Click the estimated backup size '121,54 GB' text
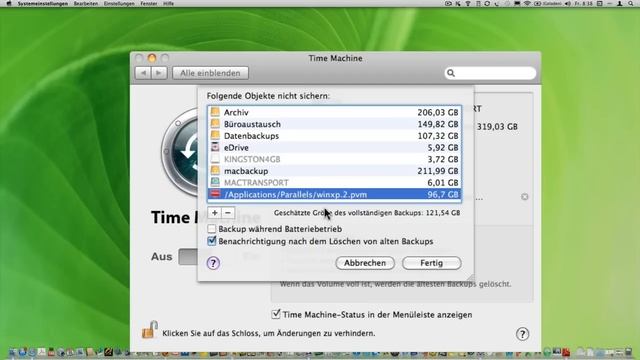 coord(443,213)
